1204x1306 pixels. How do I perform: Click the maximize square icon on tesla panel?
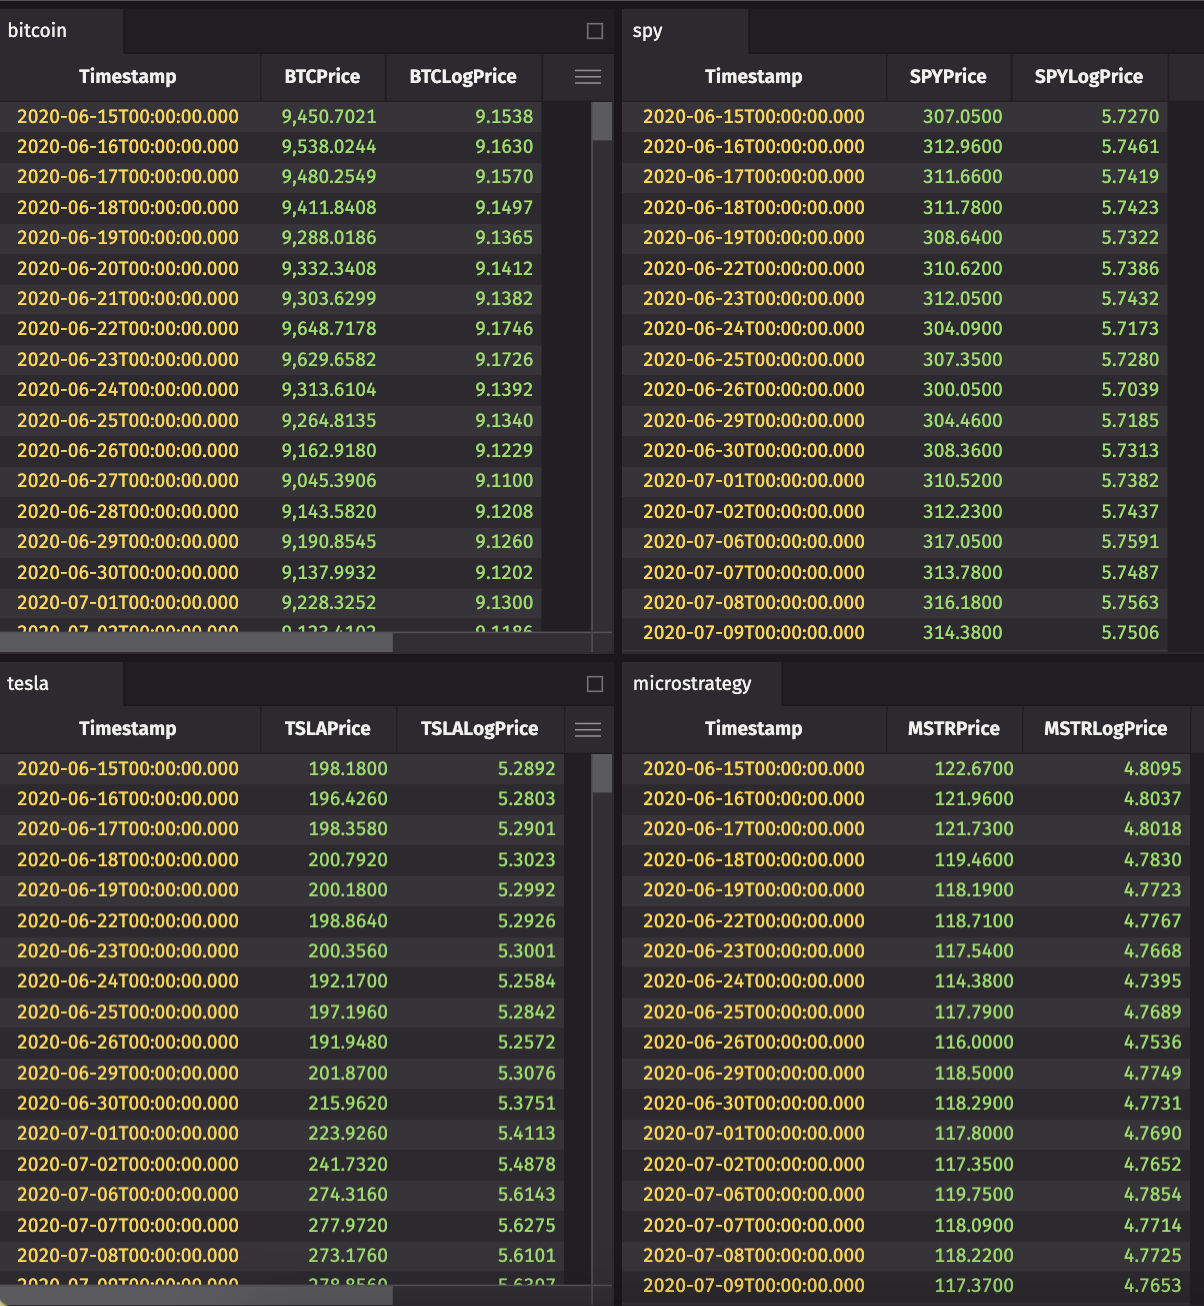(595, 684)
